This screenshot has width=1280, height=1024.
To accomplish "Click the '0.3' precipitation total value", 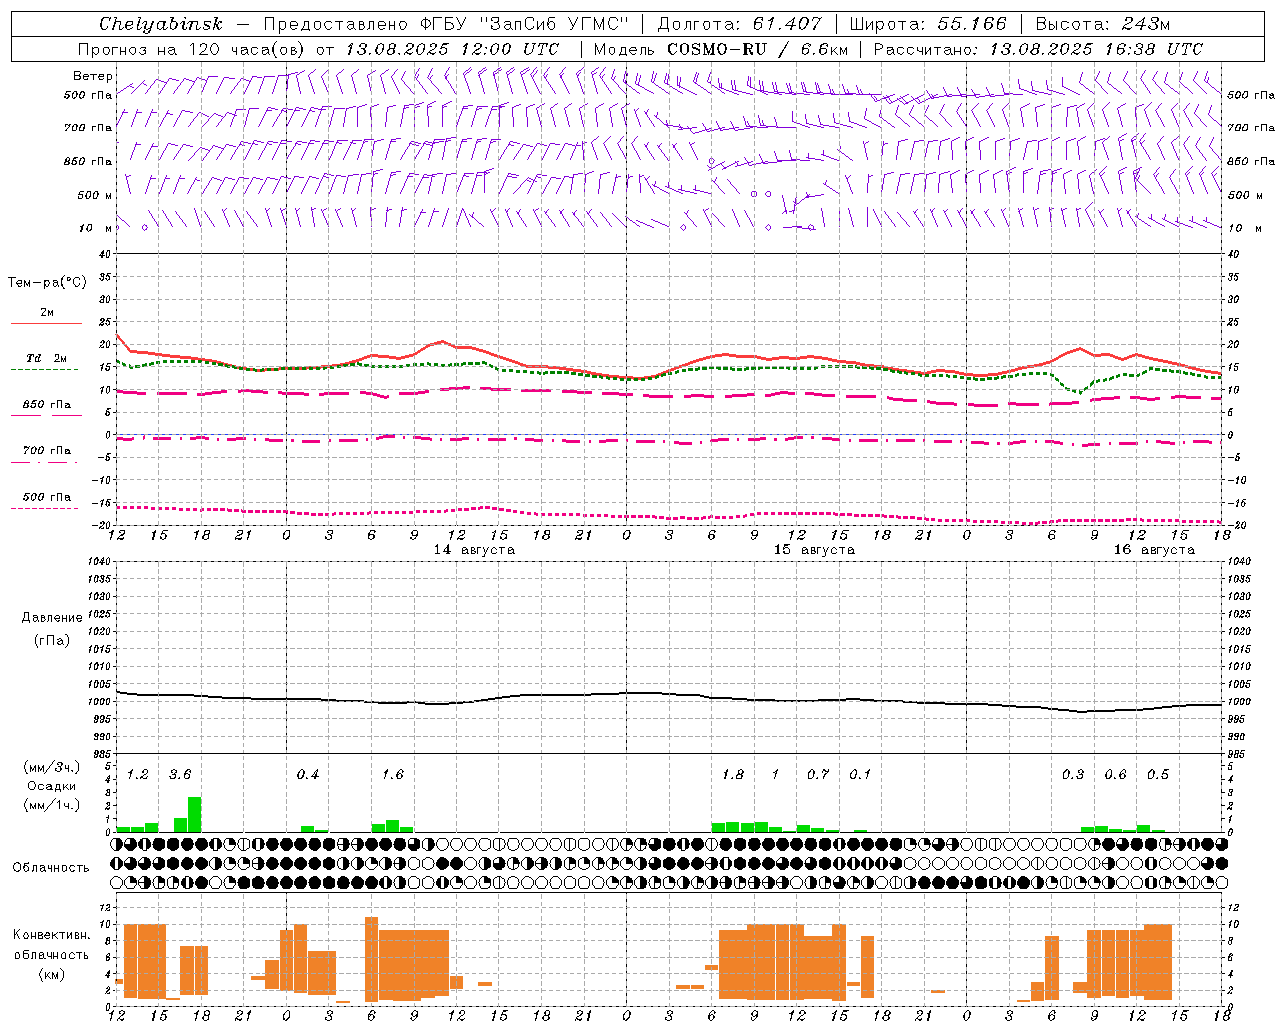I will (1073, 774).
